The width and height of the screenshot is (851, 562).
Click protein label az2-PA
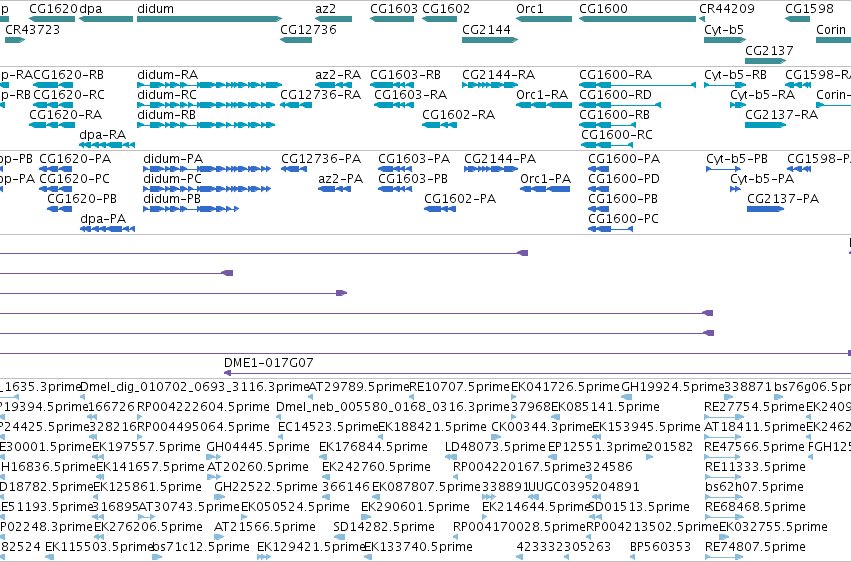pyautogui.click(x=341, y=178)
